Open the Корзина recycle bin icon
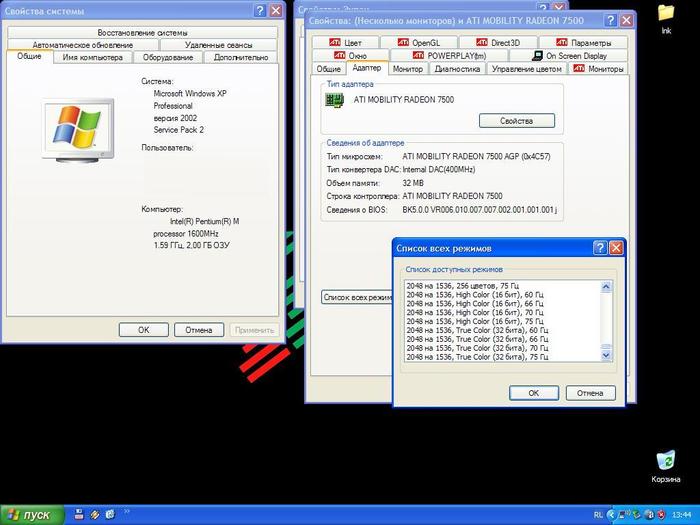This screenshot has width=700, height=525. 665,462
